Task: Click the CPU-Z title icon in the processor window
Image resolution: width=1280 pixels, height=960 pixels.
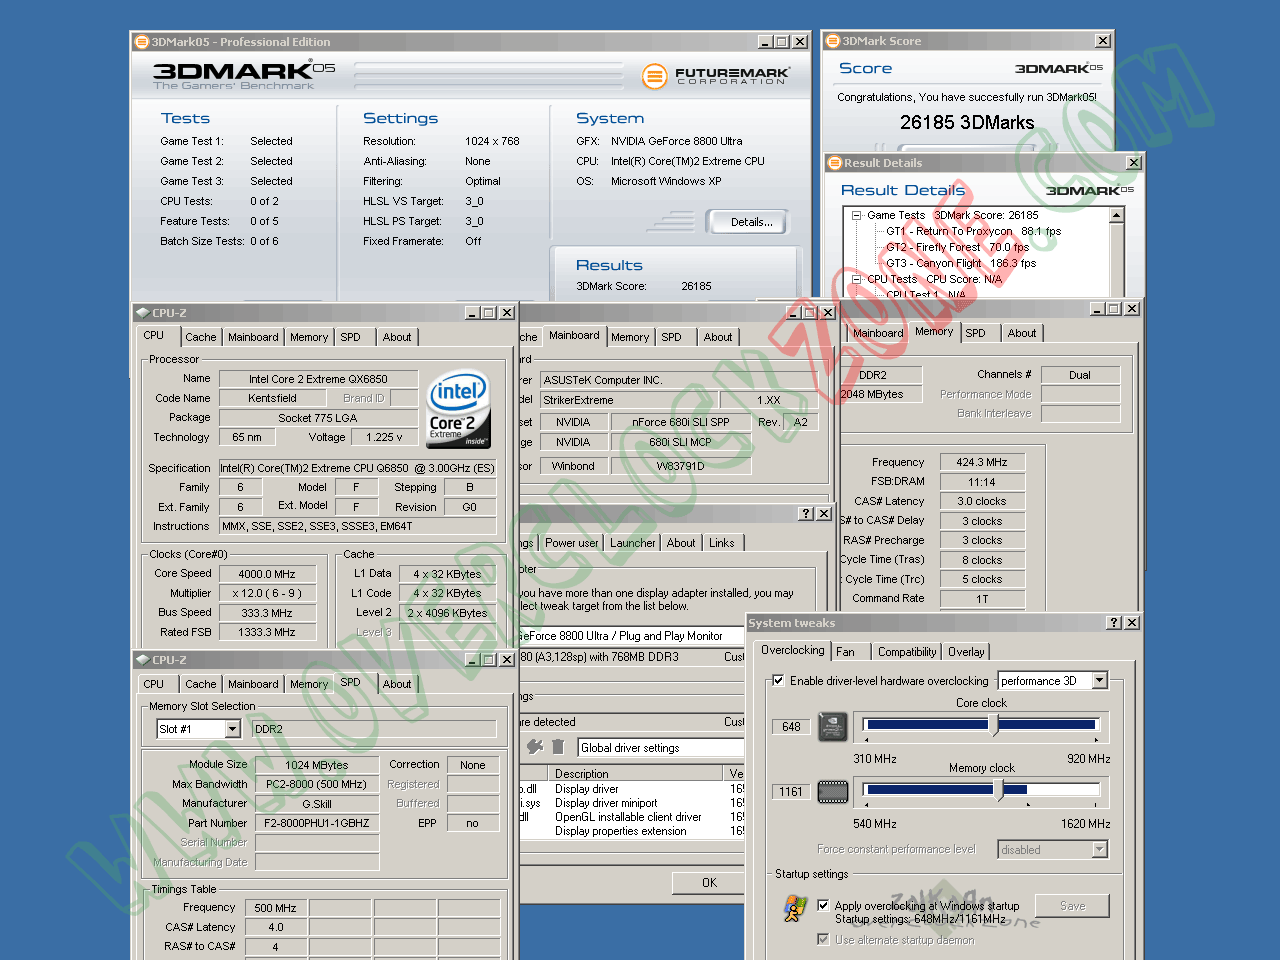Action: tap(142, 313)
